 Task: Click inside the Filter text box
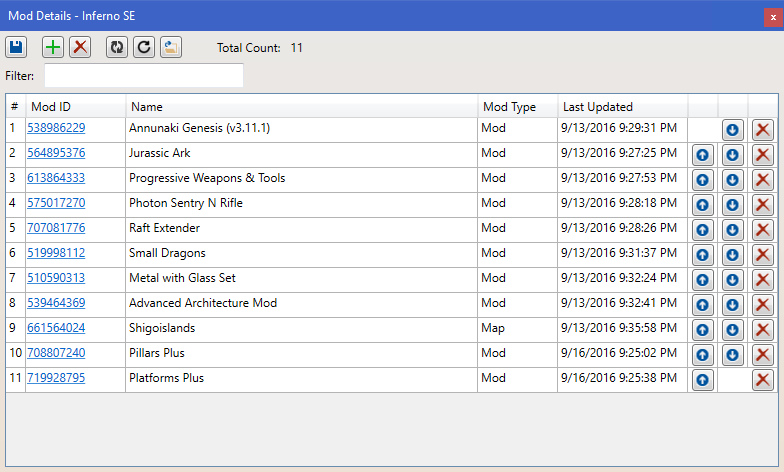point(144,76)
